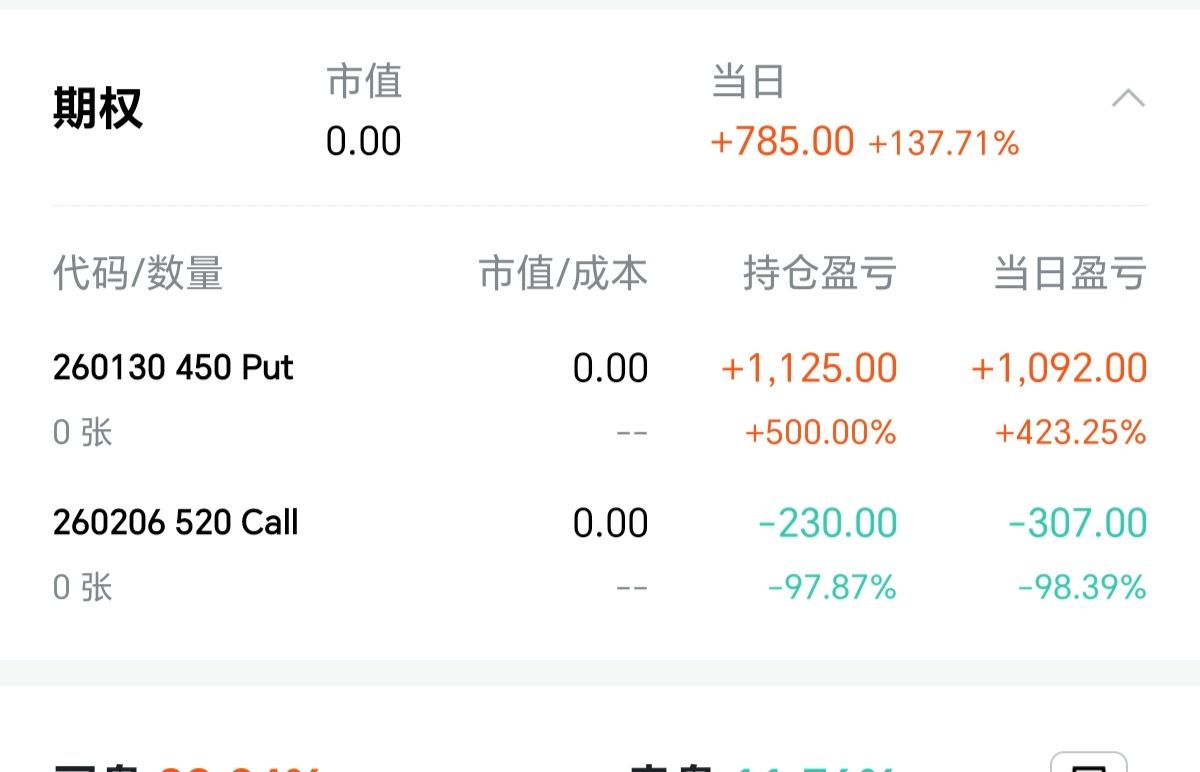Tap the +137.71% daily percentage
The width and height of the screenshot is (1200, 772).
pos(943,143)
